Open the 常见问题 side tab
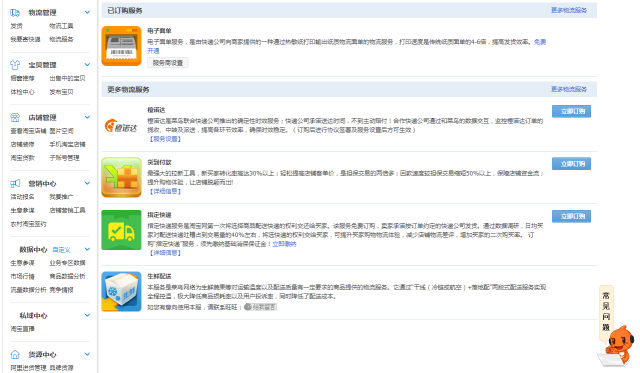640x373 pixels. pyautogui.click(x=606, y=311)
